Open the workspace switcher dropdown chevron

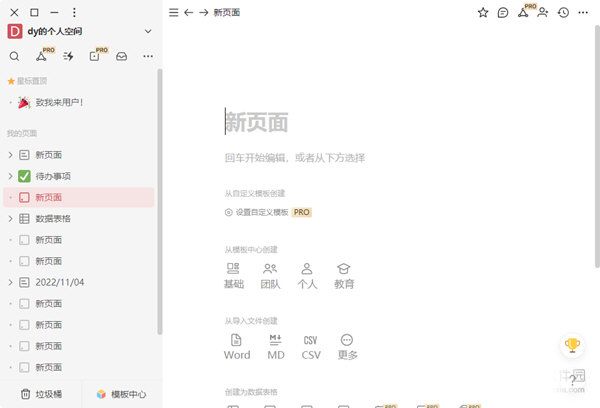pyautogui.click(x=148, y=31)
